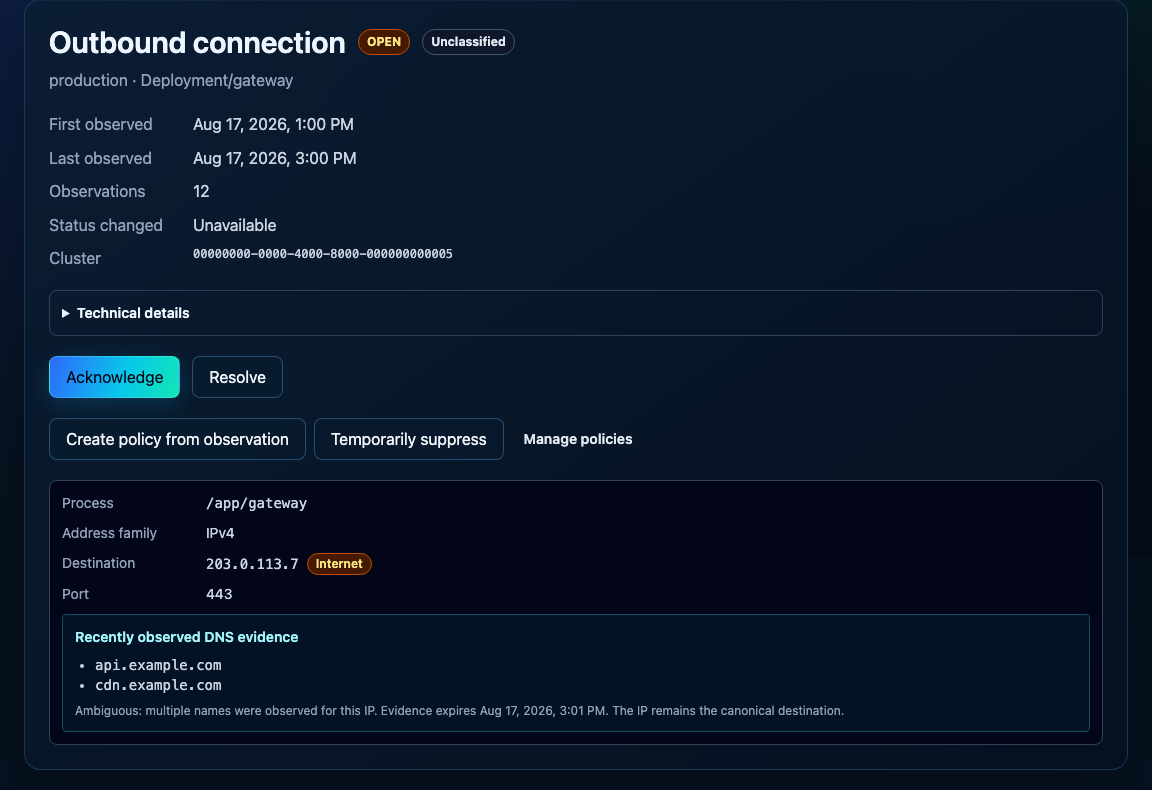This screenshot has height=790, width=1152.
Task: Click the Status changed value Unavailable
Action: point(234,225)
